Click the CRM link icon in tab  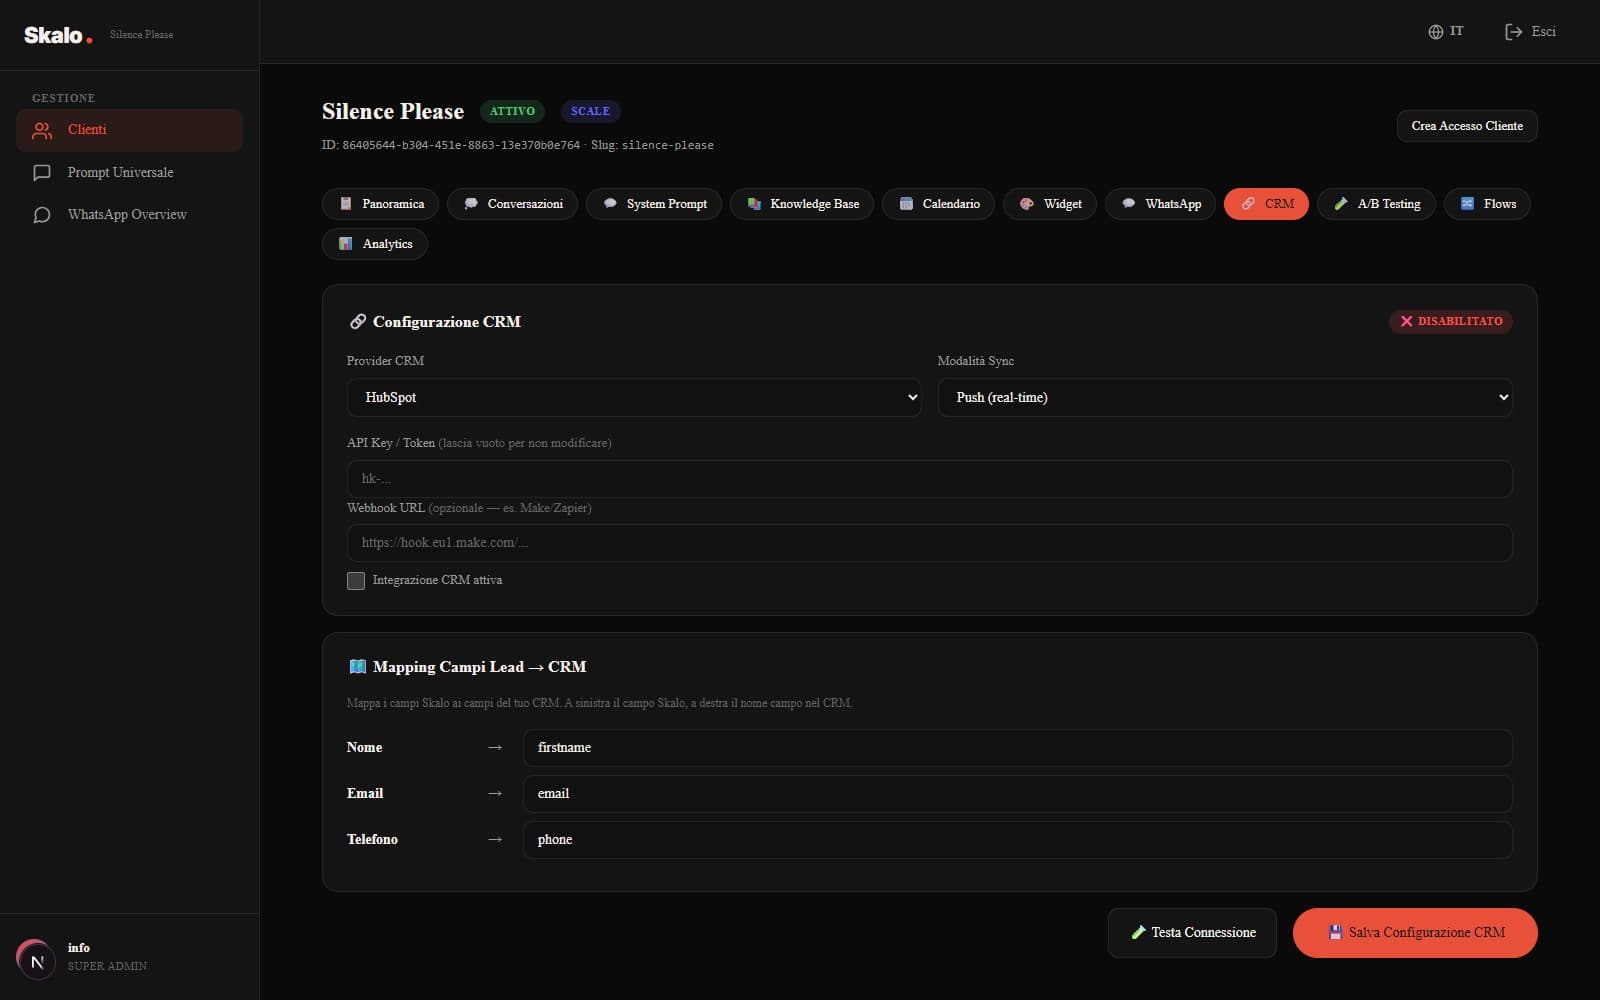pyautogui.click(x=1248, y=204)
